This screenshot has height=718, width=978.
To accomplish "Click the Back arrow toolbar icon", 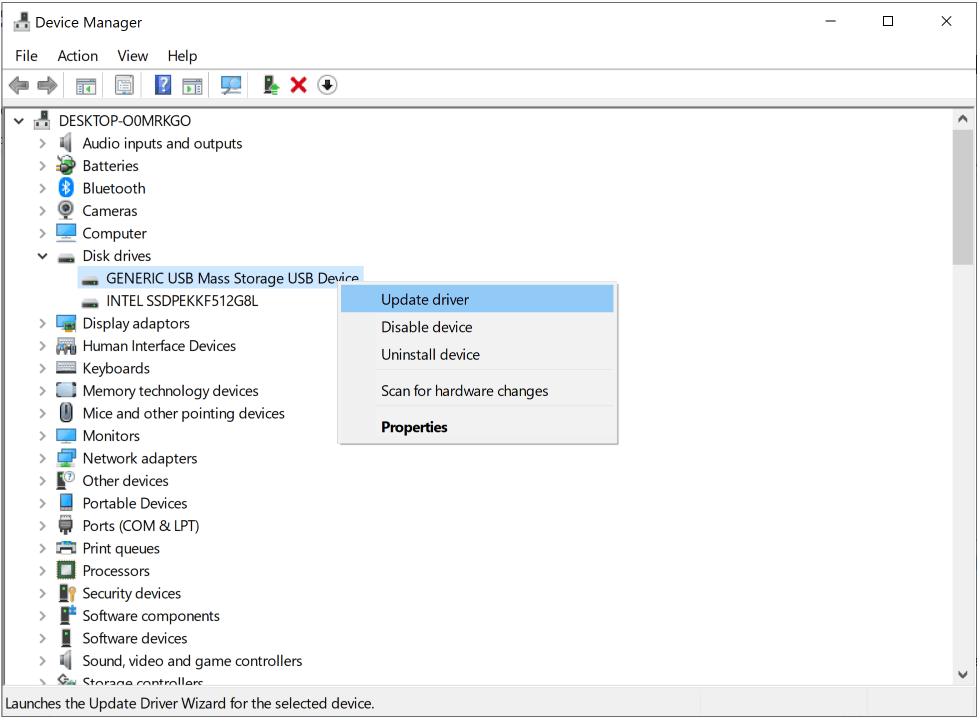I will [18, 86].
